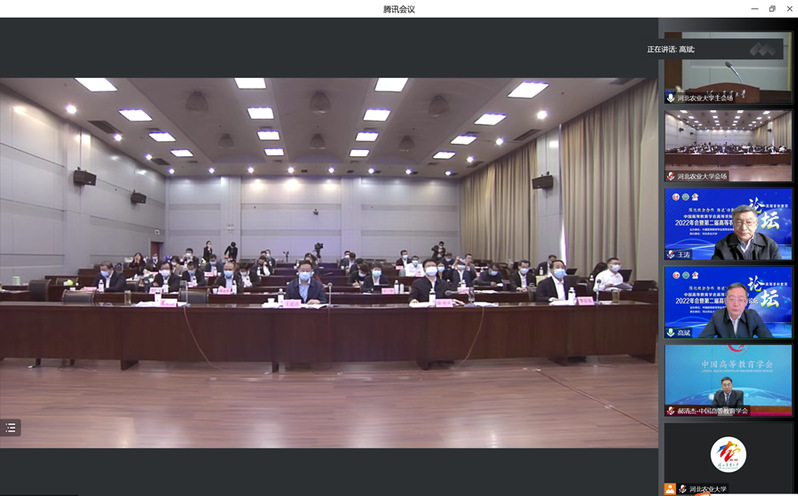
Task: Click the list icon at video bottom-left
Action: (x=11, y=427)
